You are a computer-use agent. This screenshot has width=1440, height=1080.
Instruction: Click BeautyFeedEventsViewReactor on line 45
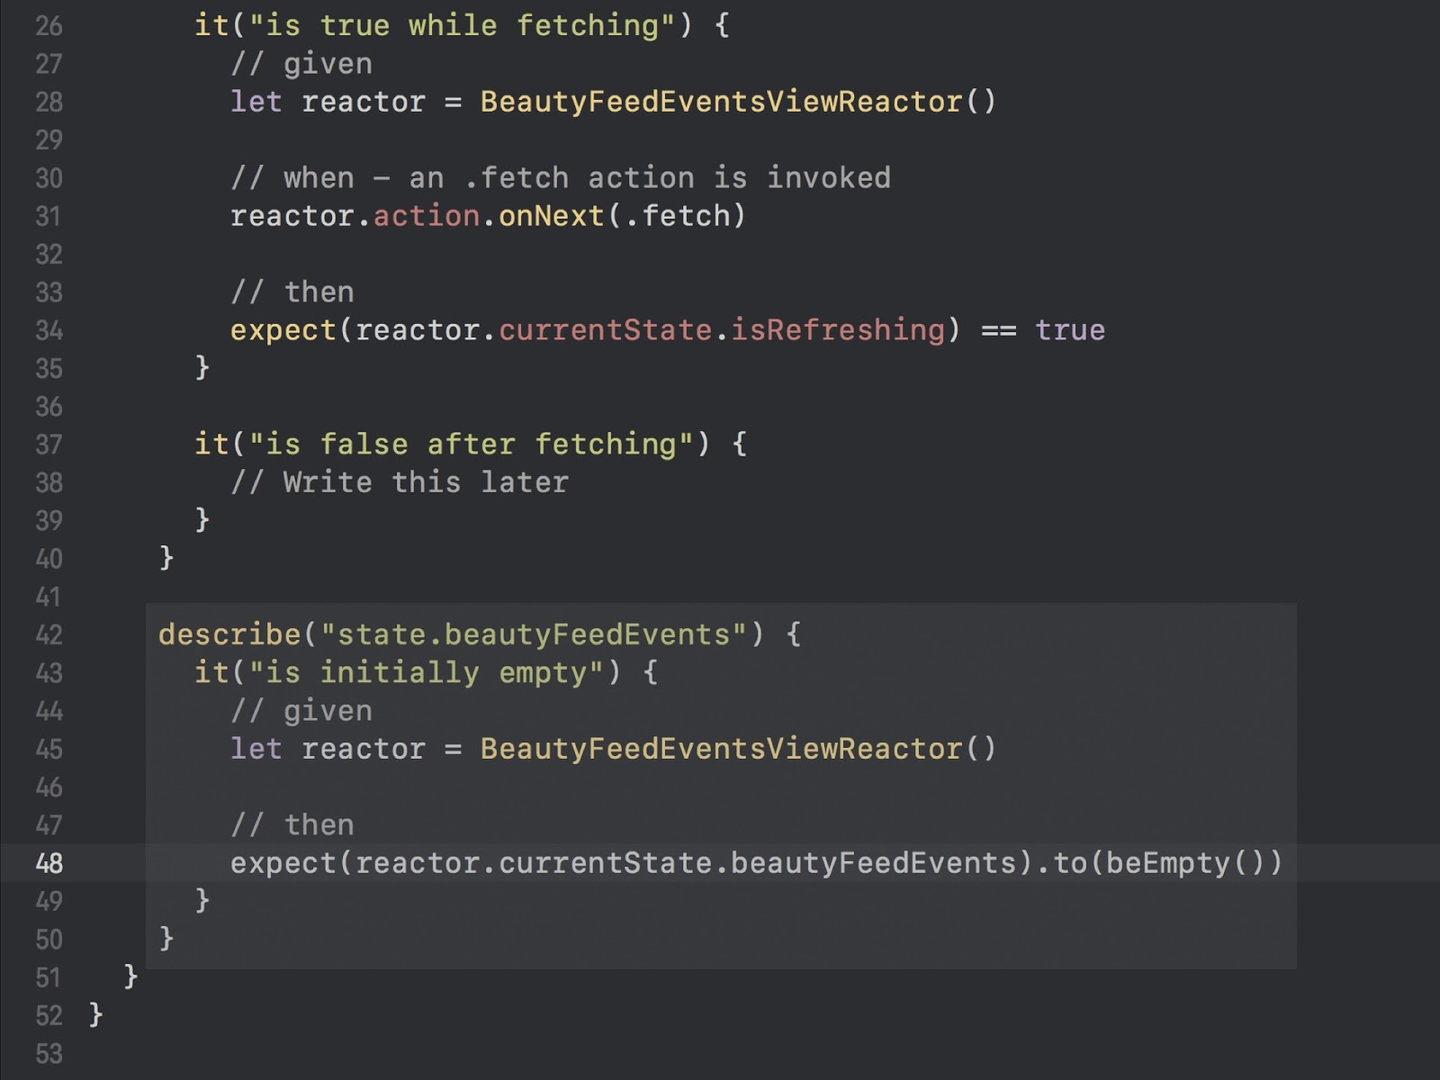point(720,749)
